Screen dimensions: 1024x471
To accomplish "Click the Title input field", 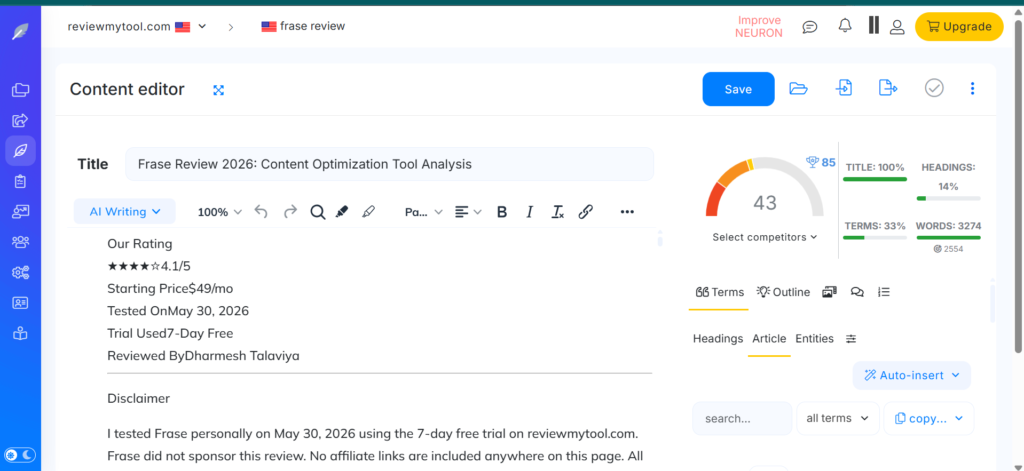I will 389,164.
